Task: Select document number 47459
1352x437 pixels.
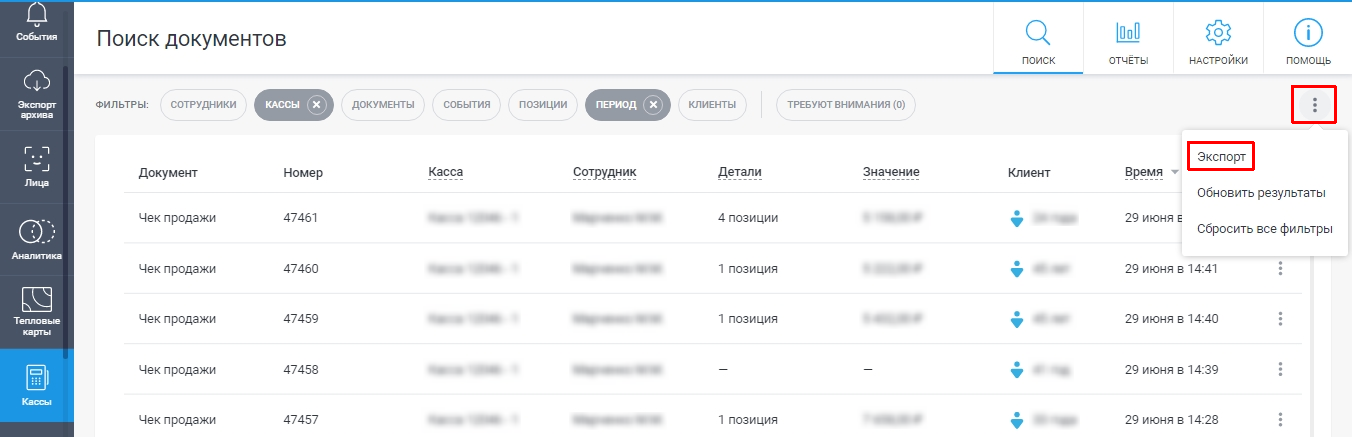Action: coord(301,319)
